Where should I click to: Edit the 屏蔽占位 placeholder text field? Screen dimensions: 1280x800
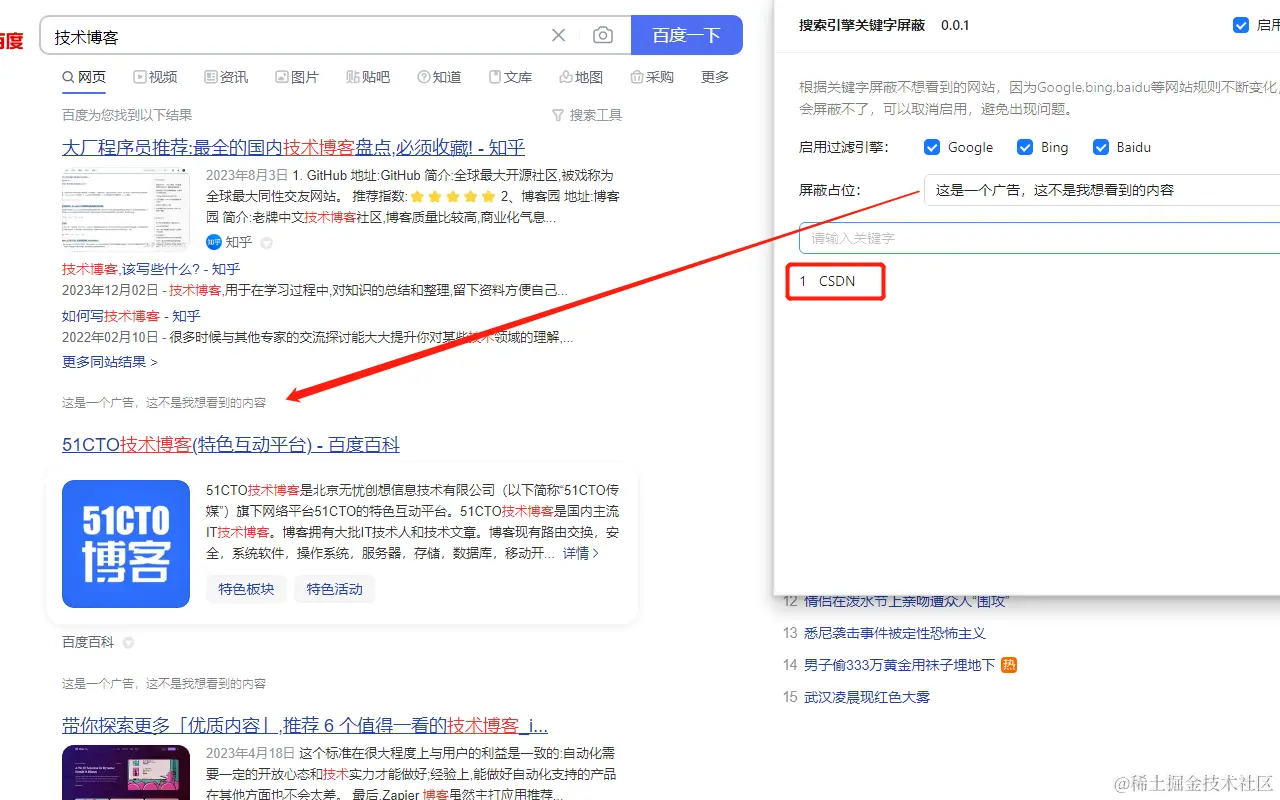[x=1102, y=189]
